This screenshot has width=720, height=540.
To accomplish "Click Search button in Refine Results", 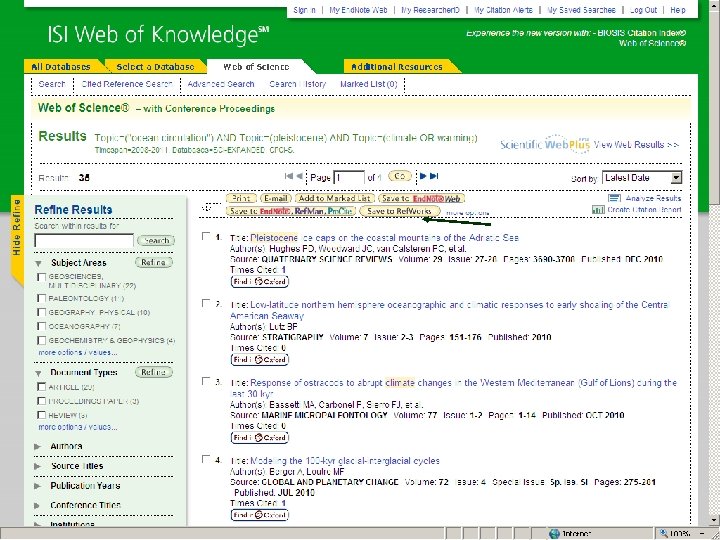I will pyautogui.click(x=156, y=241).
